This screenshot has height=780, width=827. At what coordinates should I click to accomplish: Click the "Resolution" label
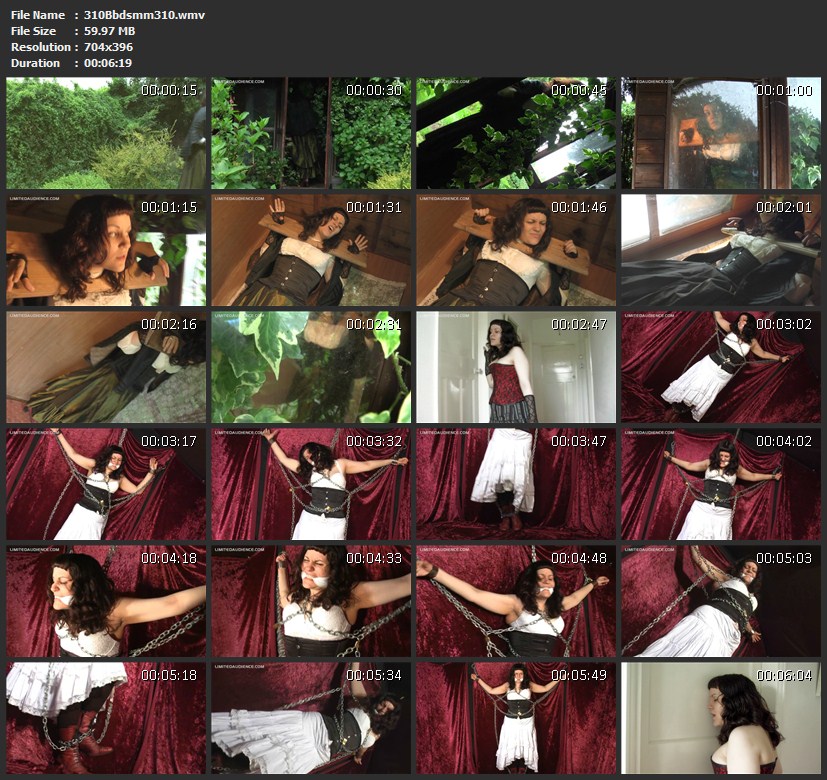click(x=41, y=47)
